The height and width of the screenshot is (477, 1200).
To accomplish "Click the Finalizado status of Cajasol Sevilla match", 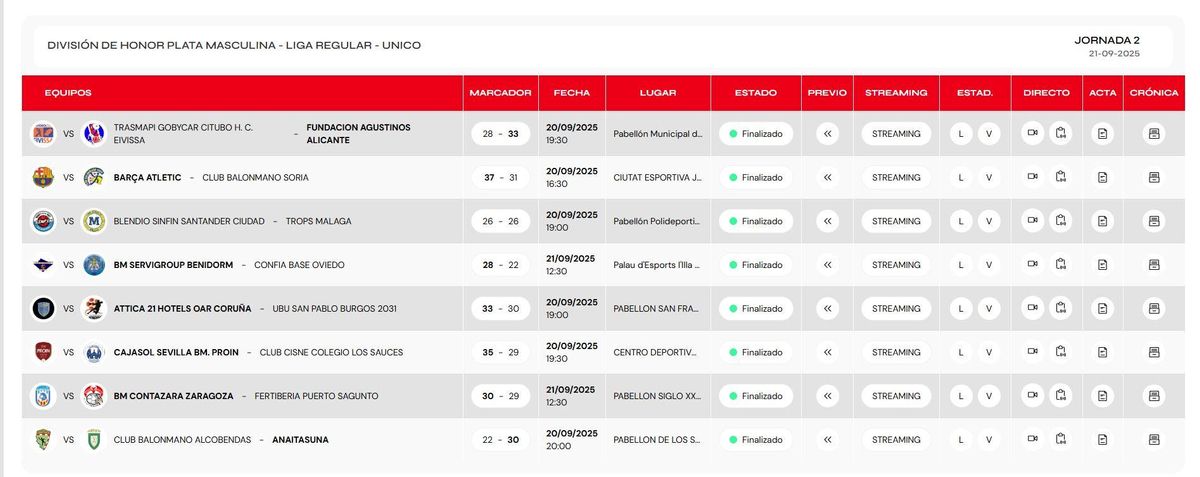I will pyautogui.click(x=756, y=353).
